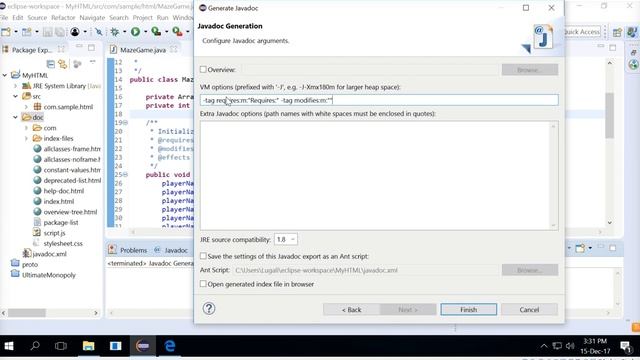Select the MazeGame.java editor tab

[143, 50]
